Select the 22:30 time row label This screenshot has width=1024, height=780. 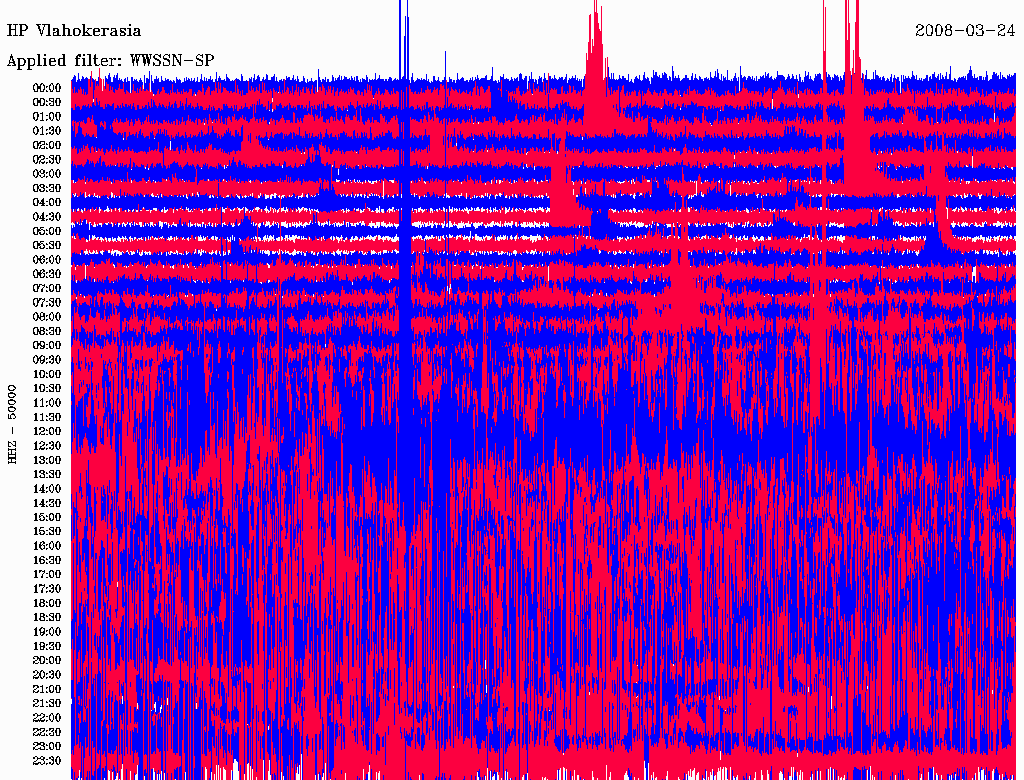click(x=47, y=732)
